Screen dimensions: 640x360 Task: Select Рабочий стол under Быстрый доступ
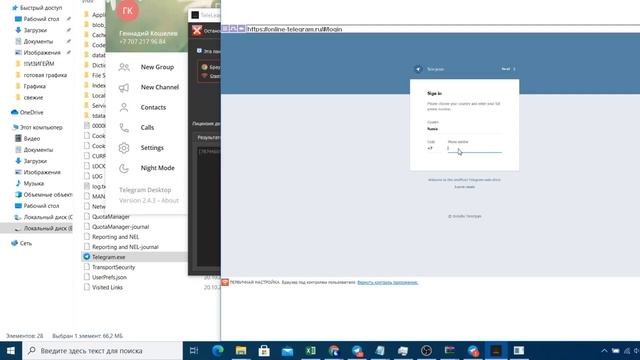coord(41,19)
